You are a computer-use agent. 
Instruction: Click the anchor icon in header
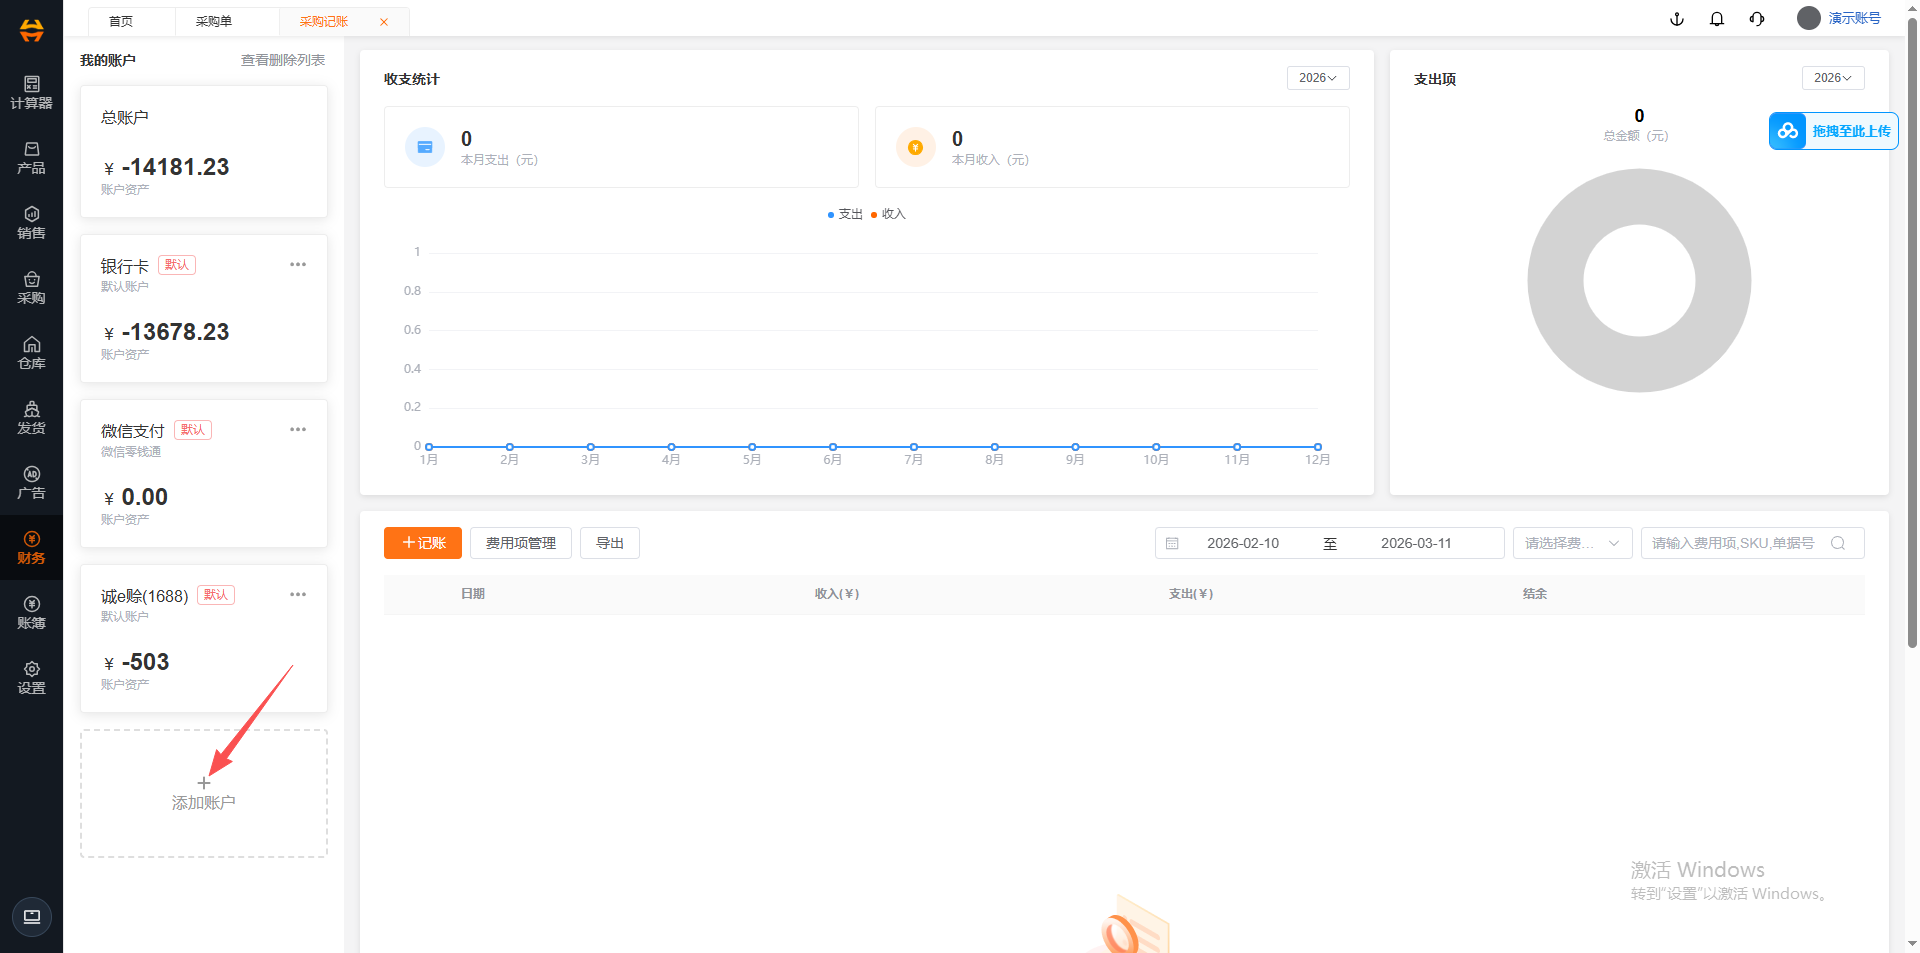(1677, 19)
